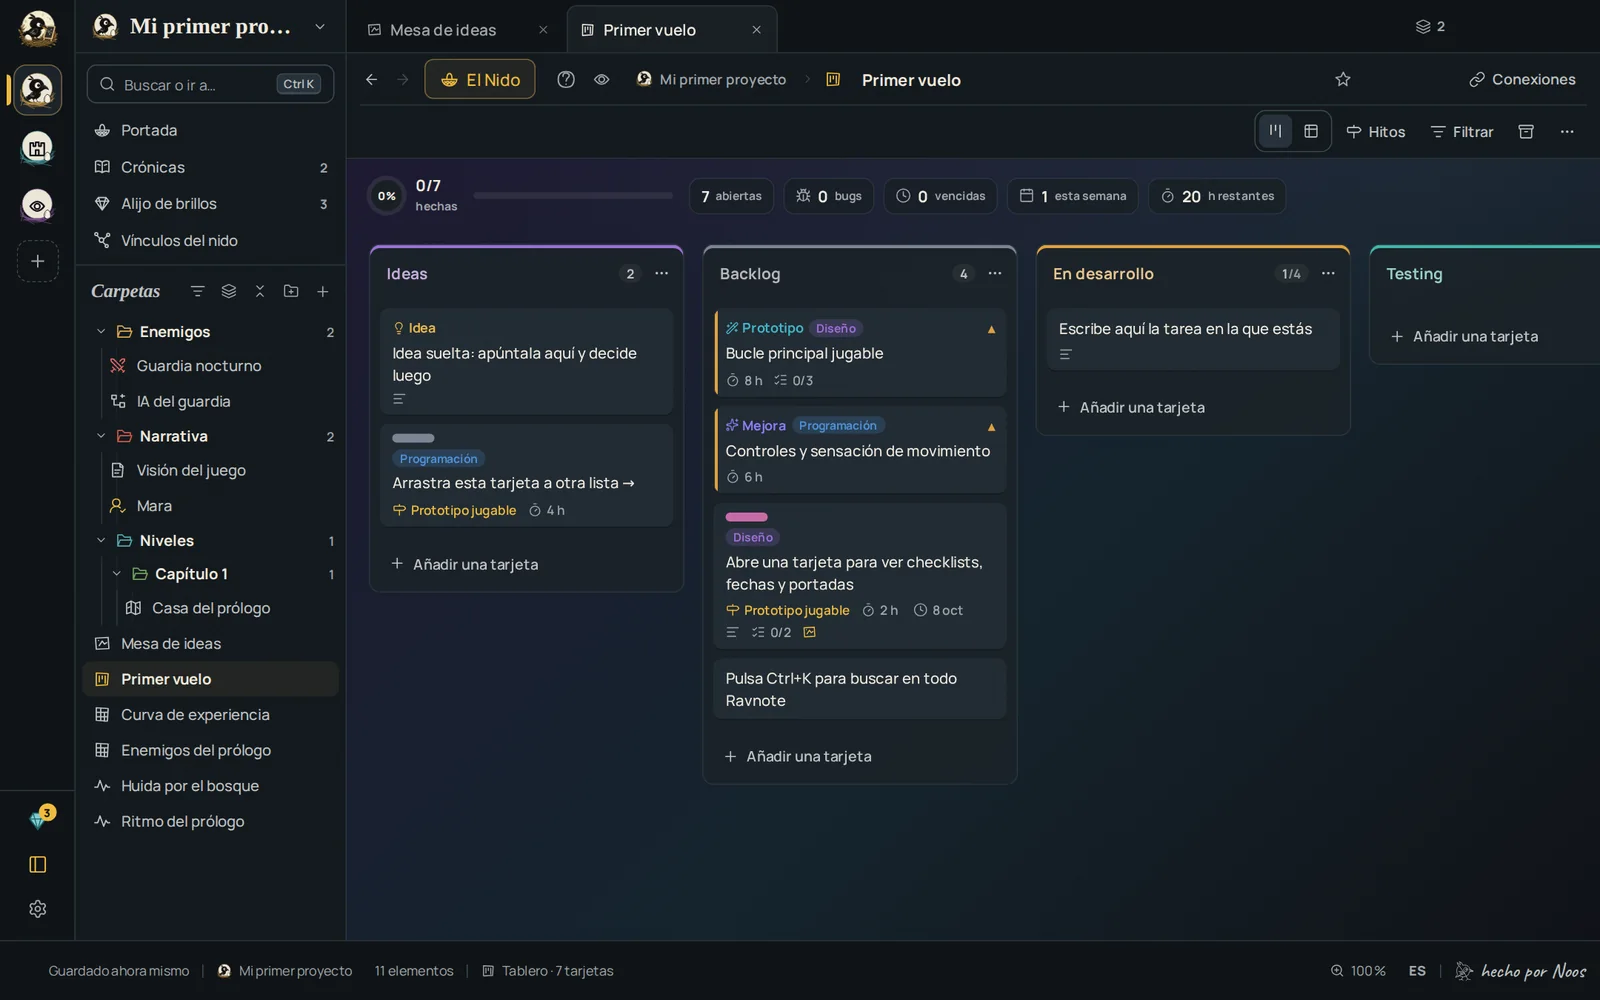Collapse the Narrativa folder

(101, 436)
